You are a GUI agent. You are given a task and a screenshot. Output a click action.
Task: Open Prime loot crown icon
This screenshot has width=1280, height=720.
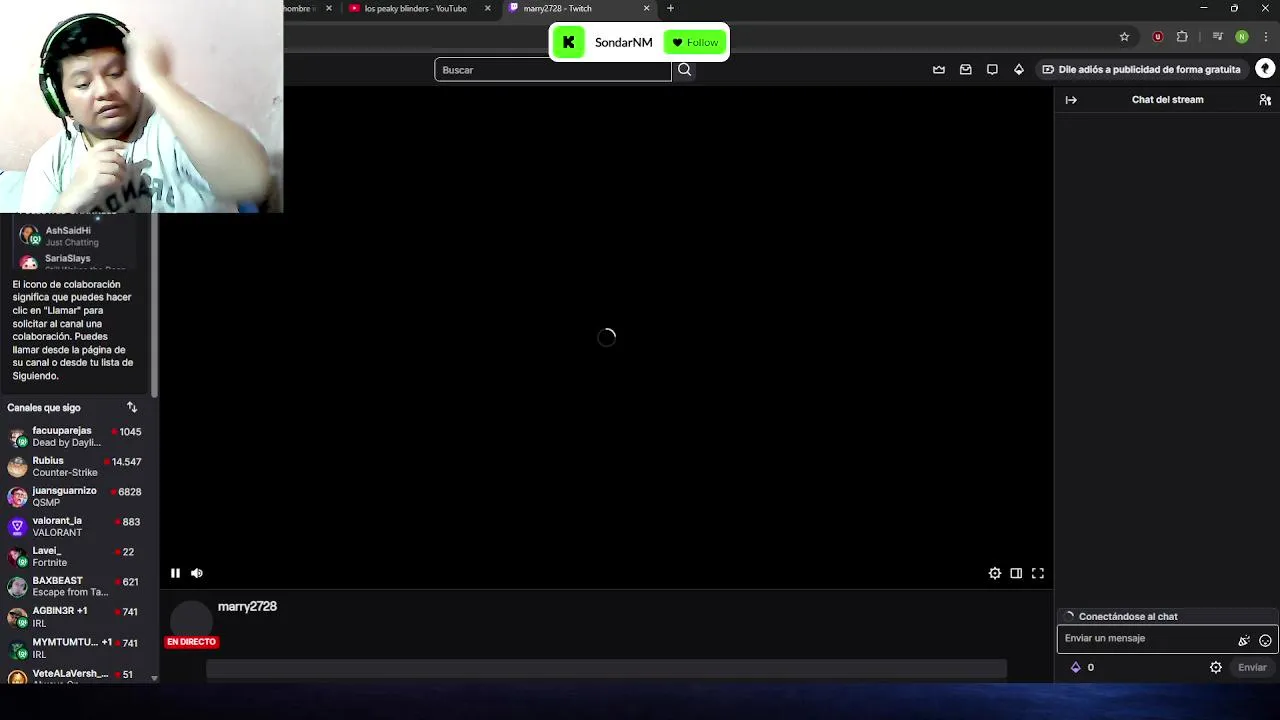[939, 69]
